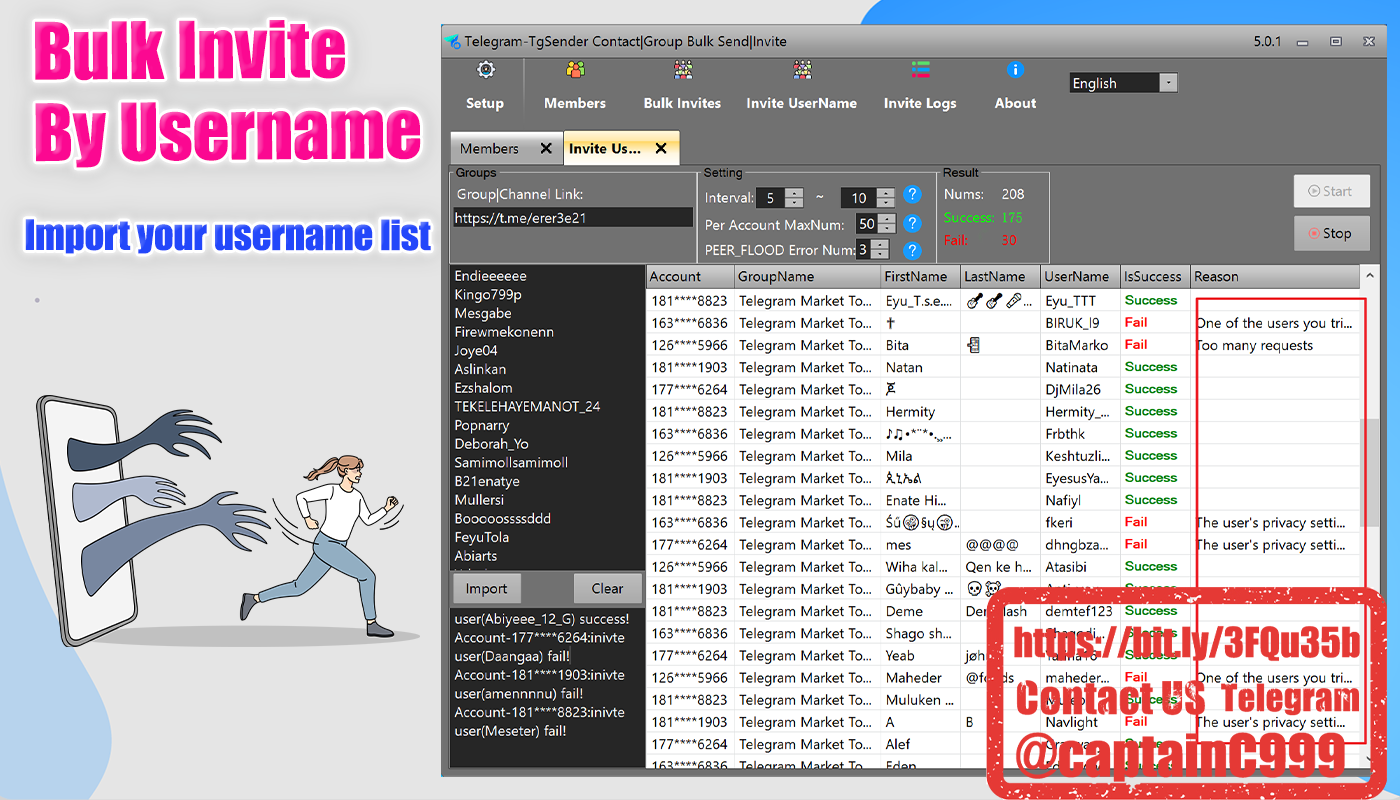Select the Bulk Invites toolbar icon

(x=682, y=70)
